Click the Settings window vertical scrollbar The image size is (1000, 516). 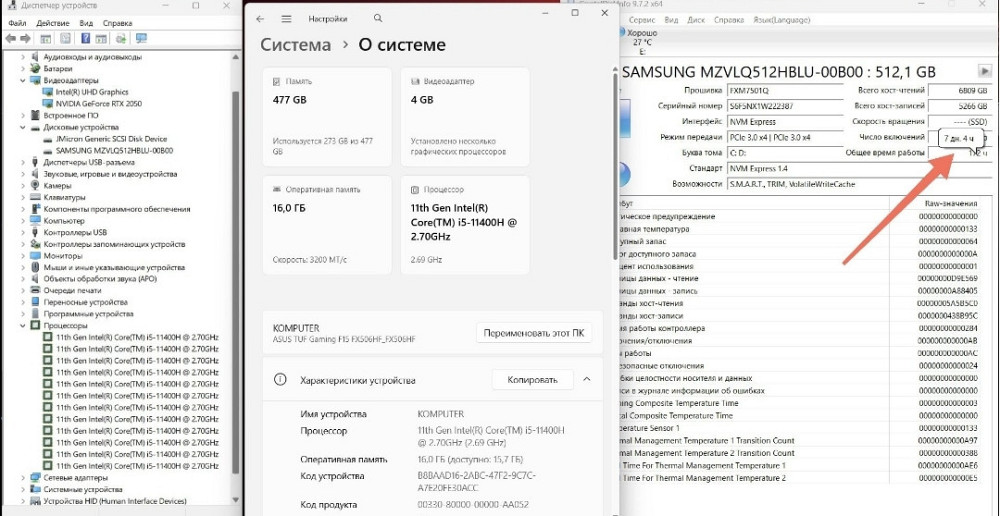pyautogui.click(x=615, y=166)
